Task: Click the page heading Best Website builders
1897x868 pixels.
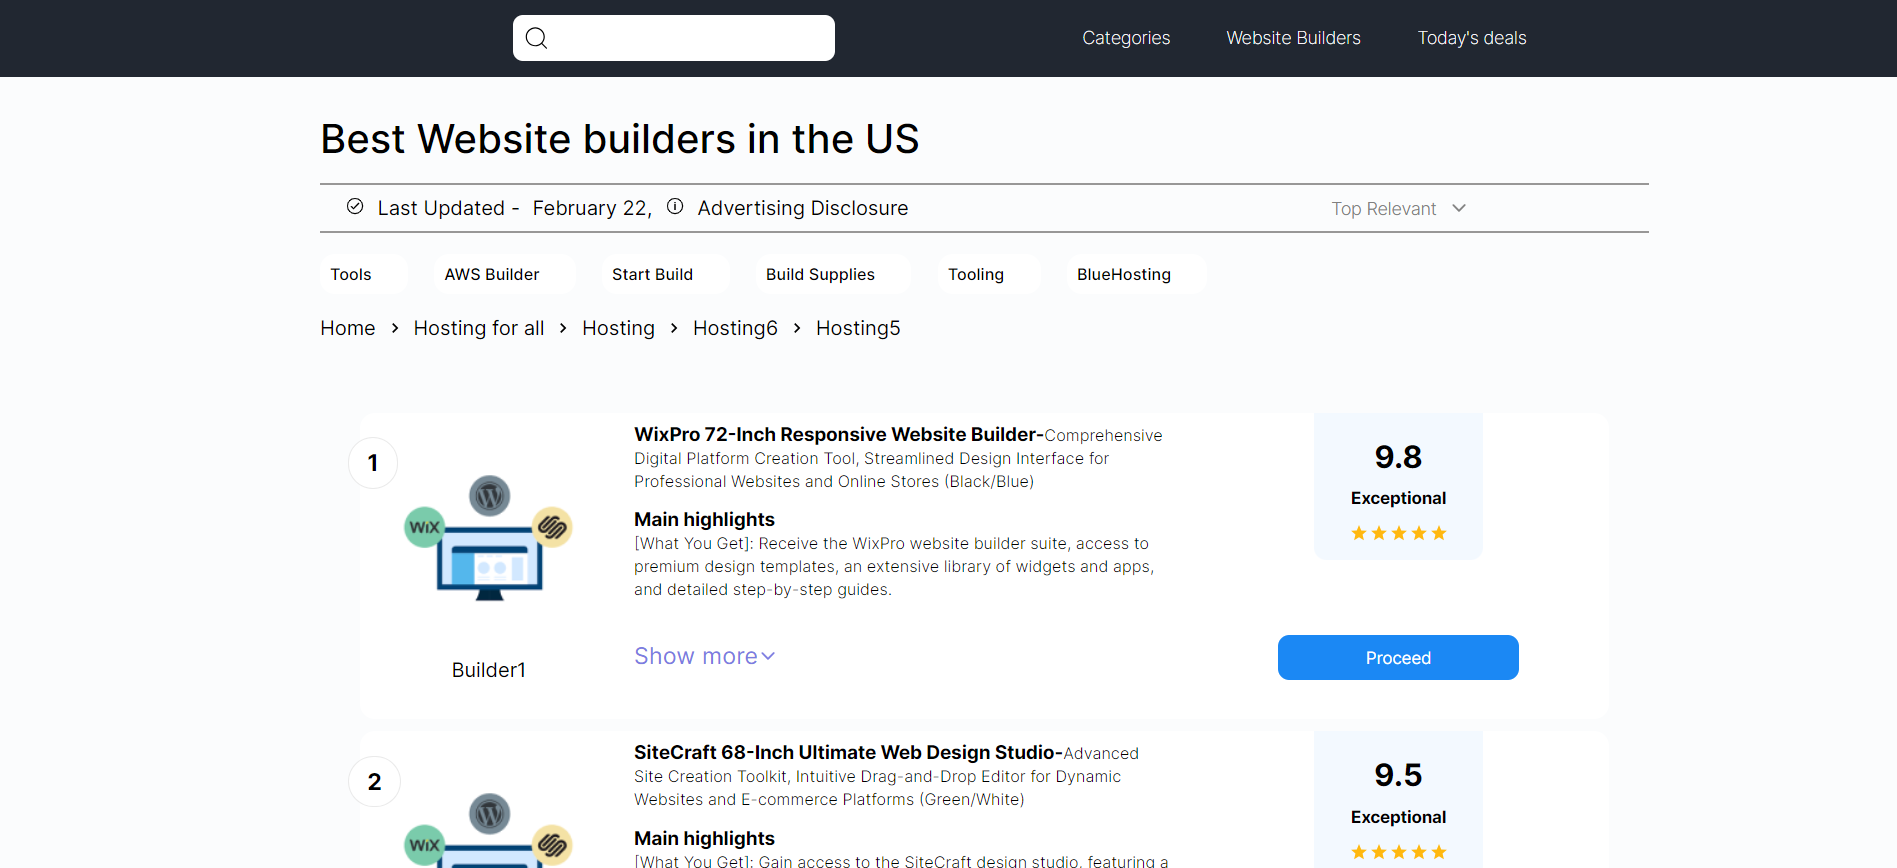Action: (619, 139)
